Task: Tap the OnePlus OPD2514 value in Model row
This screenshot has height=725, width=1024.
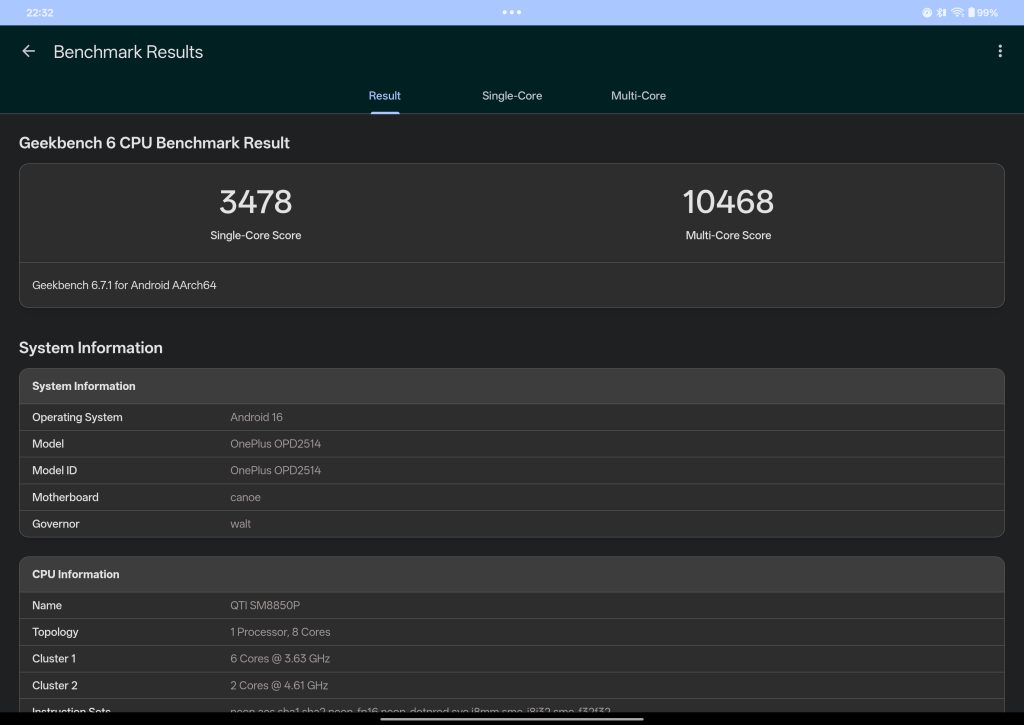Action: pos(275,443)
